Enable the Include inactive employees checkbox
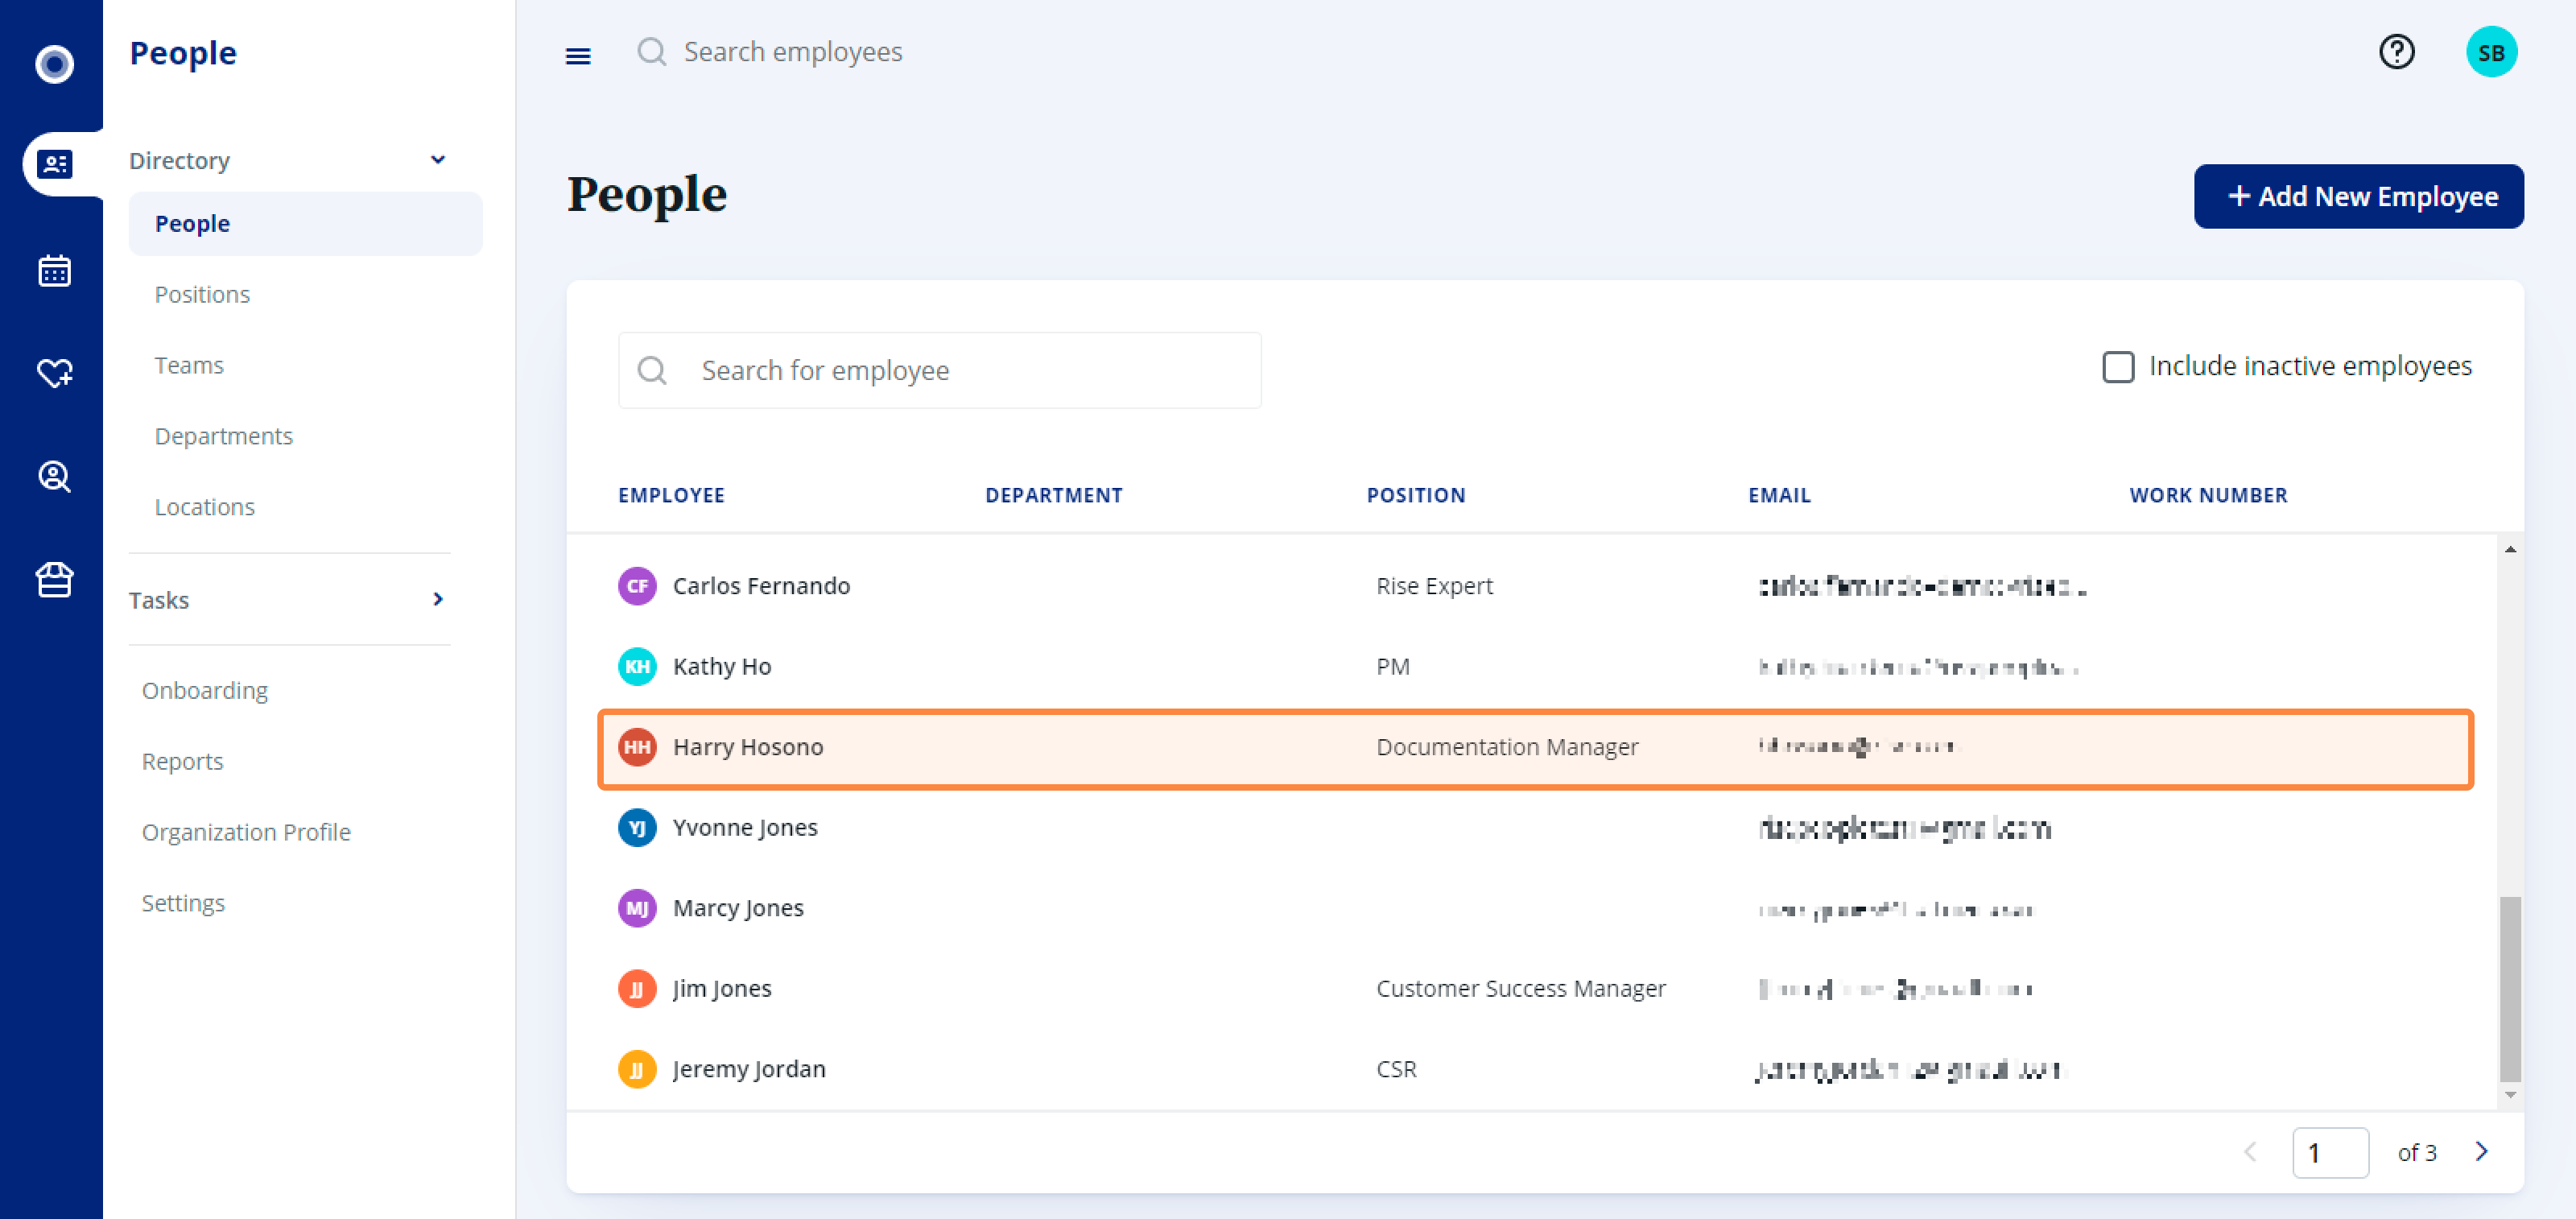Image resolution: width=2576 pixels, height=1219 pixels. (x=2117, y=367)
